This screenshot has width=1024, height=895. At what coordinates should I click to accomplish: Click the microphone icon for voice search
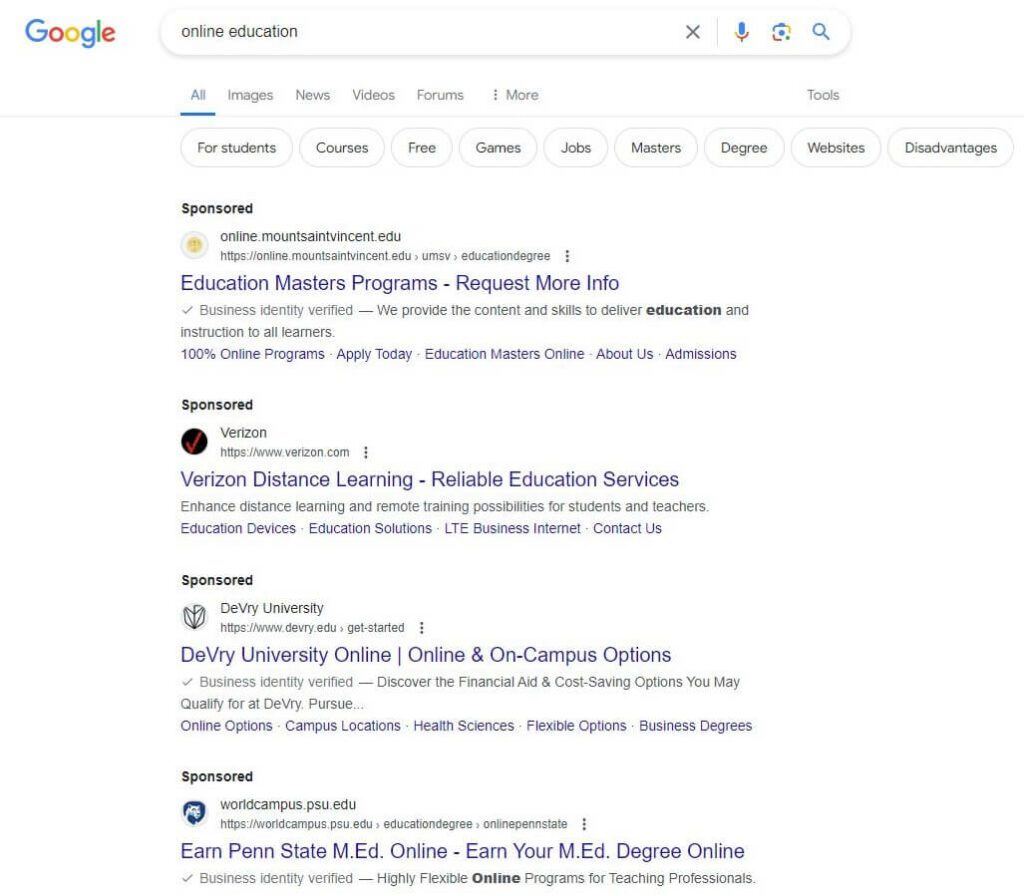click(741, 31)
